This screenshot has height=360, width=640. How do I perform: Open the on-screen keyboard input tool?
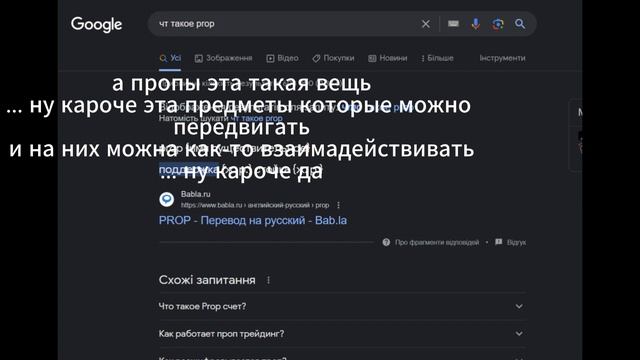453,24
